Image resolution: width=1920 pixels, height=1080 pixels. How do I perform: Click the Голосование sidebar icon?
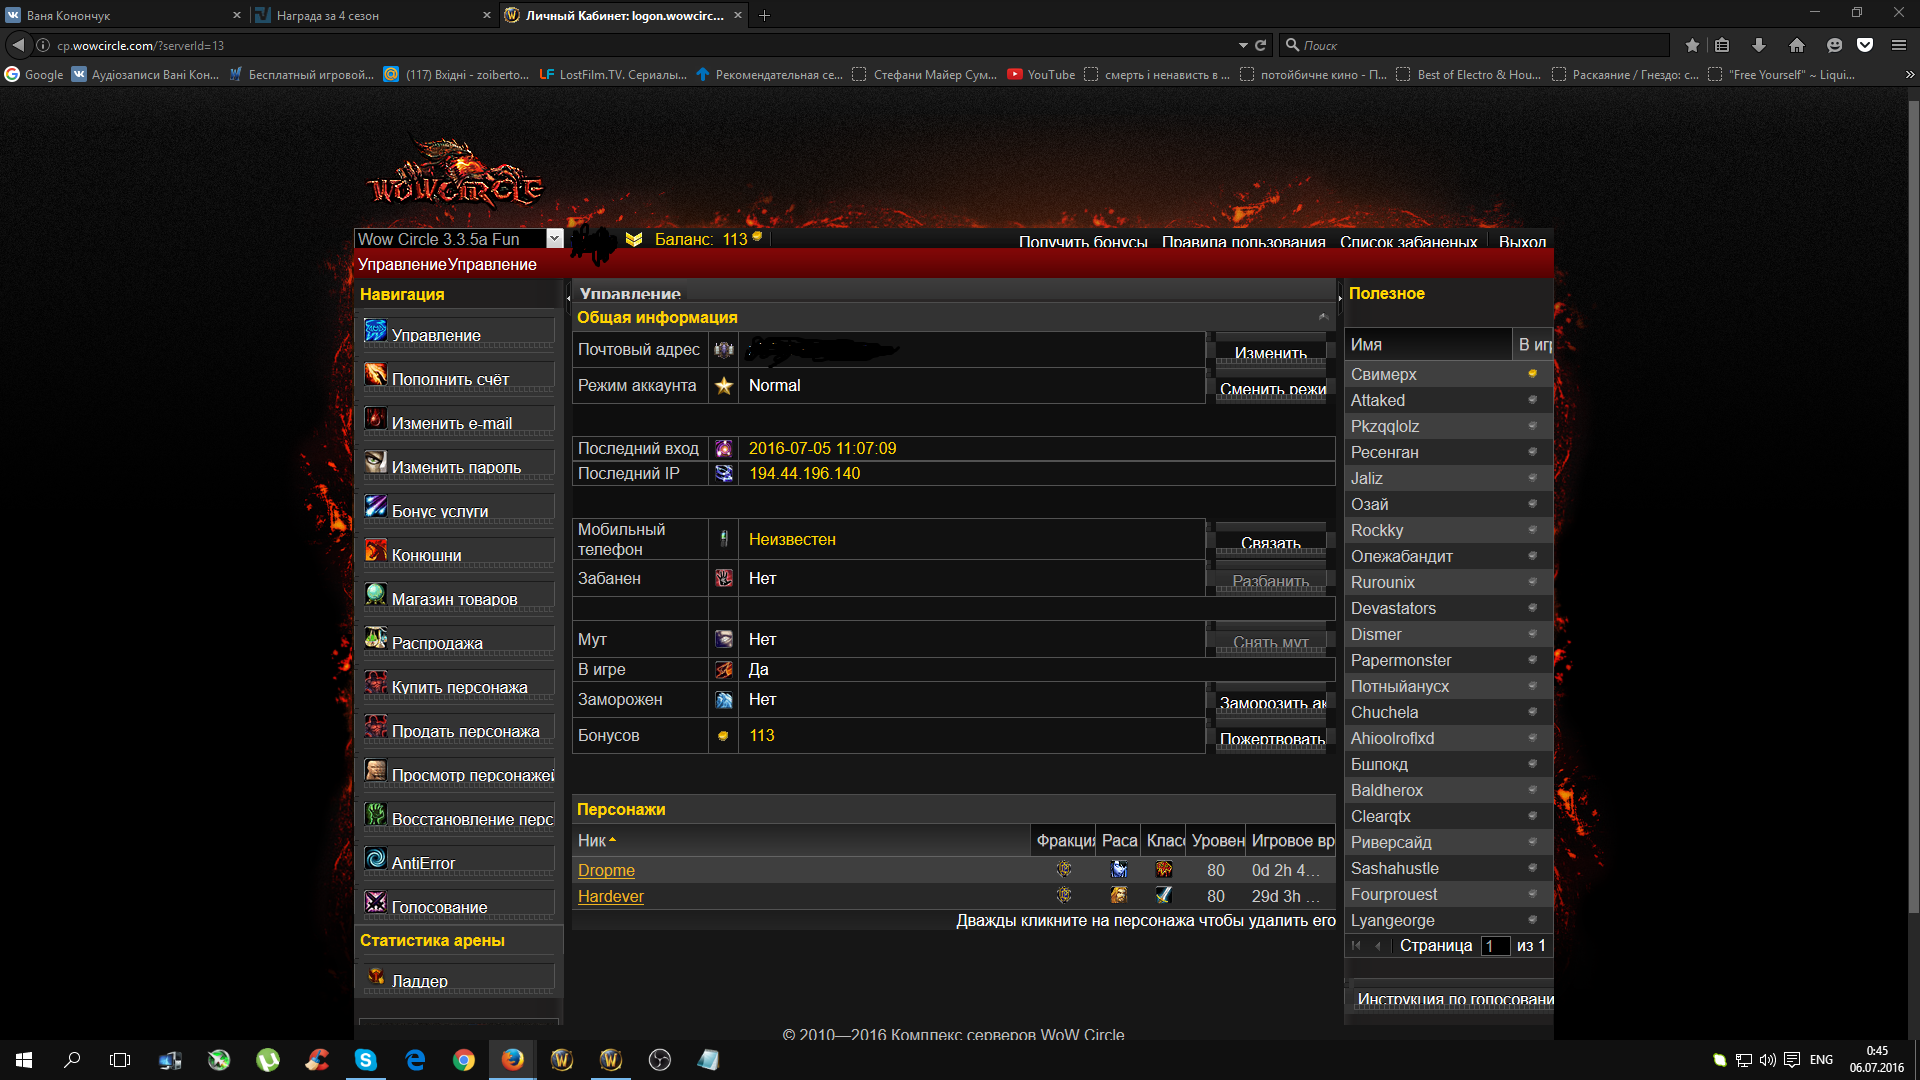point(375,903)
